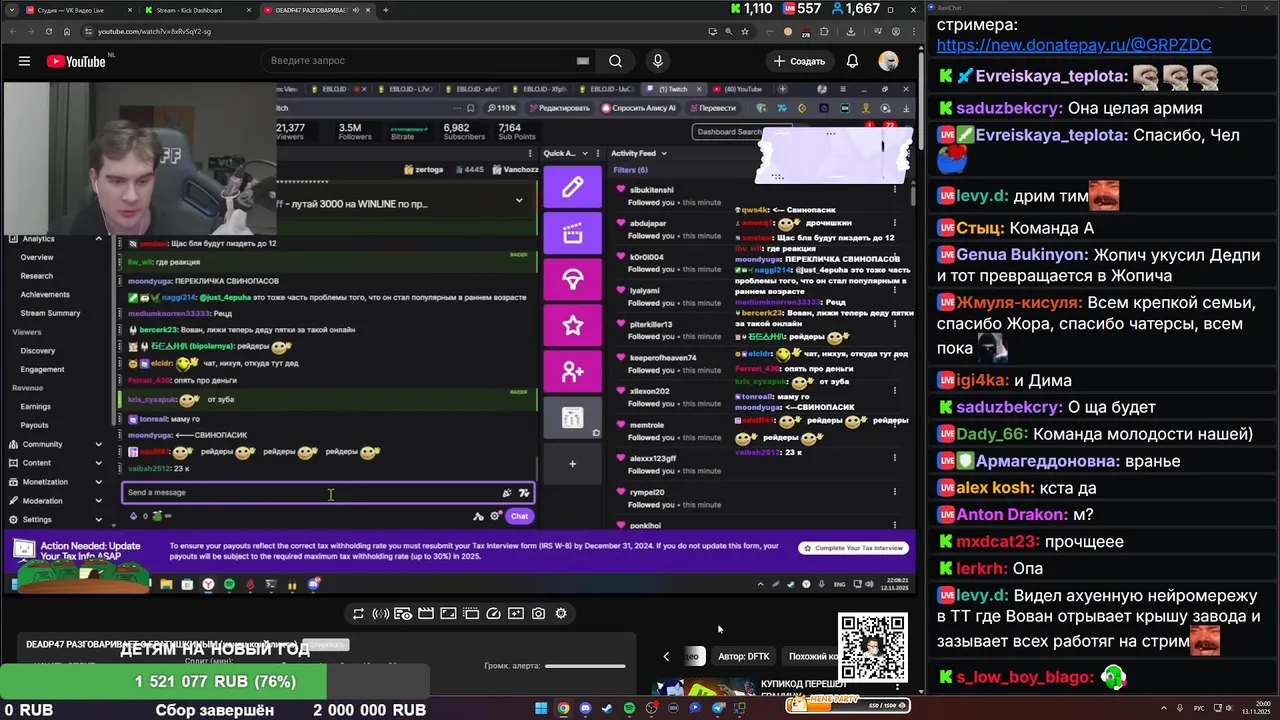Image resolution: width=1280 pixels, height=720 pixels.
Task: Open Chrome from Windows taskbar
Action: pos(563,708)
